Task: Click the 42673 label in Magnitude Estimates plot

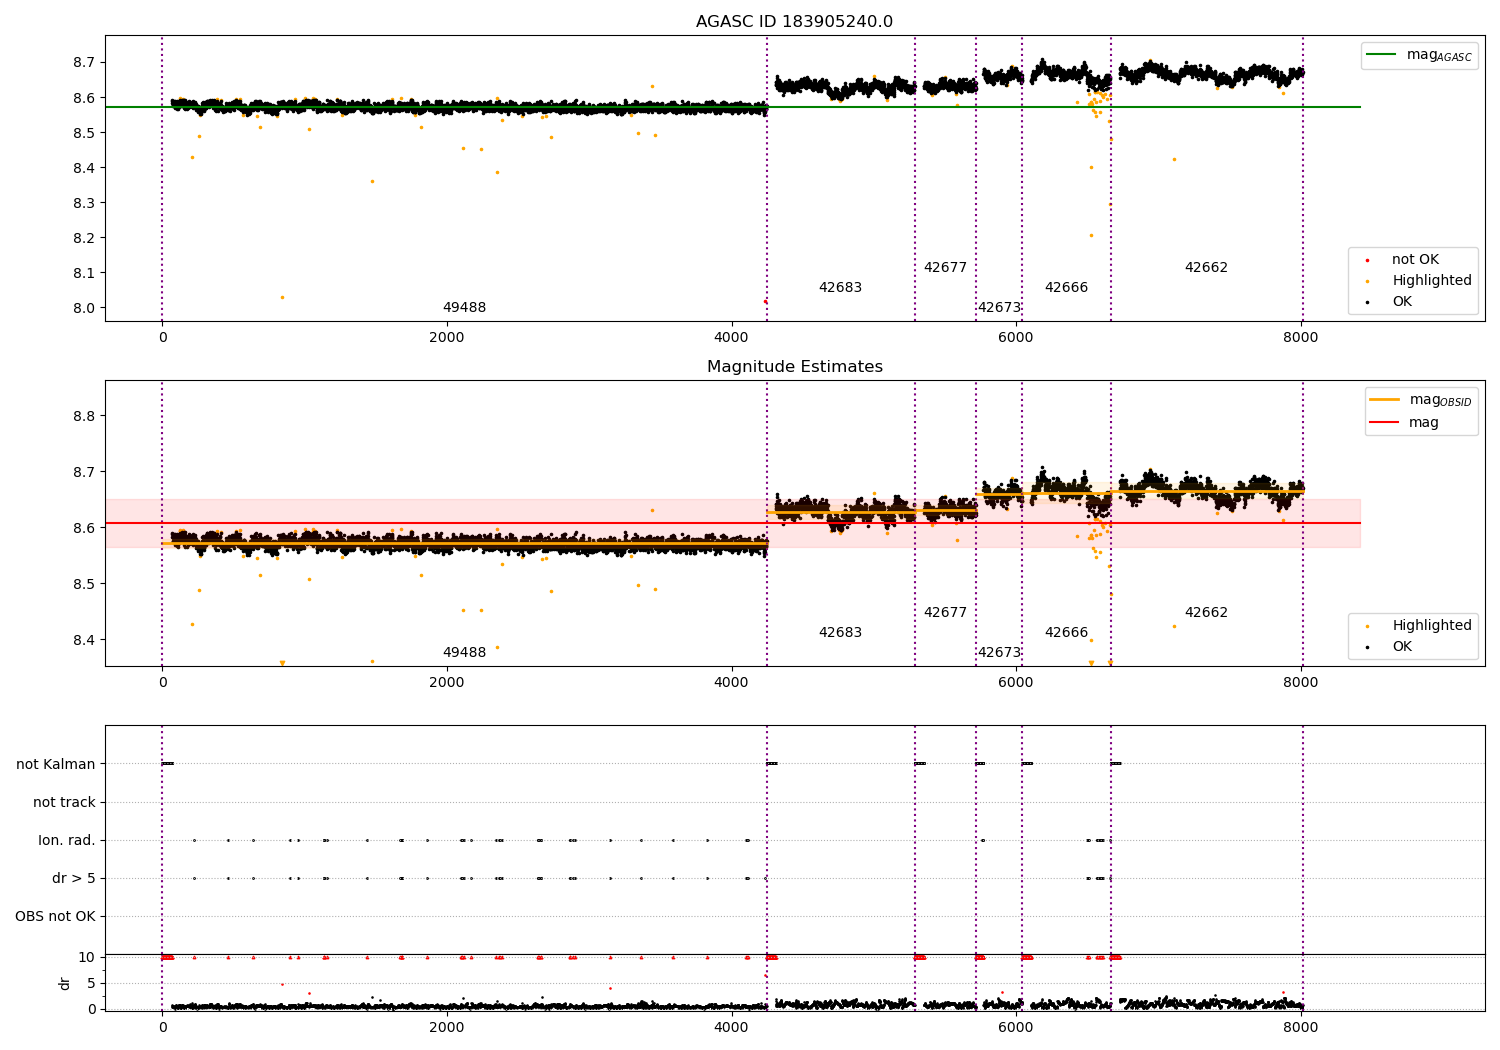Action: point(999,653)
